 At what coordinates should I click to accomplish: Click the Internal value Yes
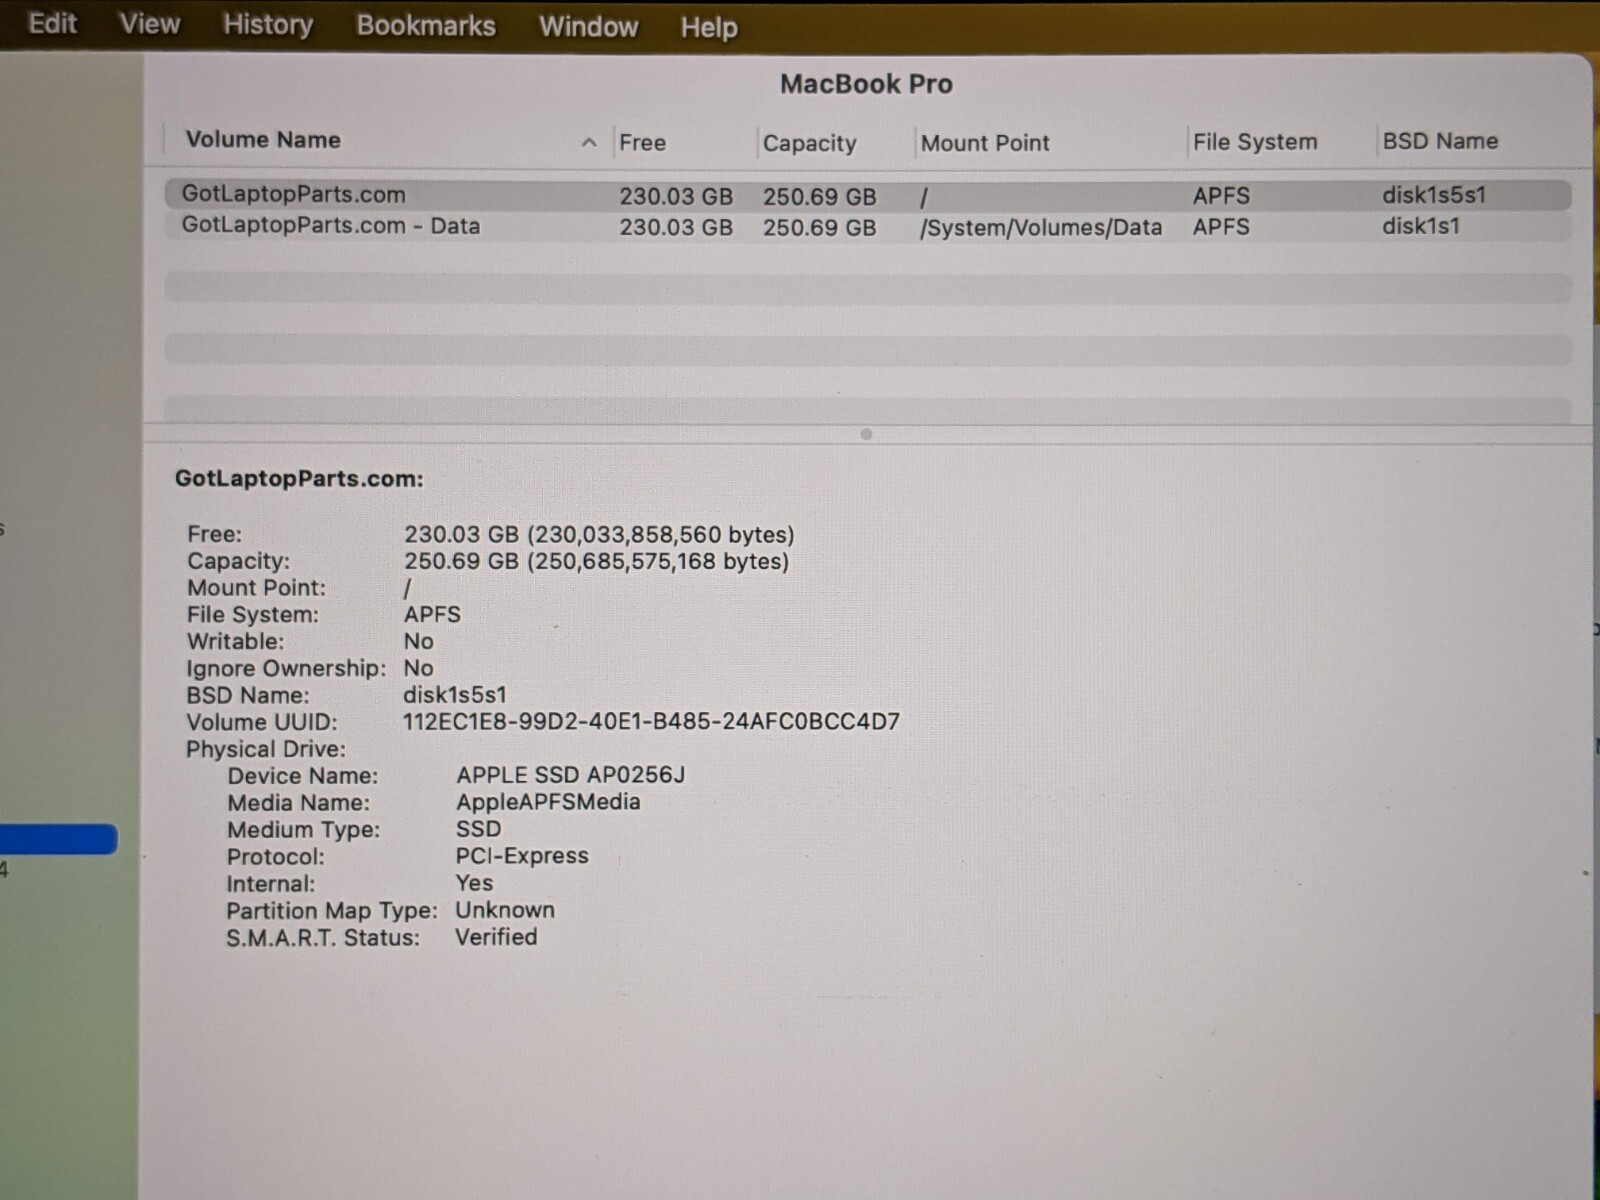pyautogui.click(x=474, y=883)
